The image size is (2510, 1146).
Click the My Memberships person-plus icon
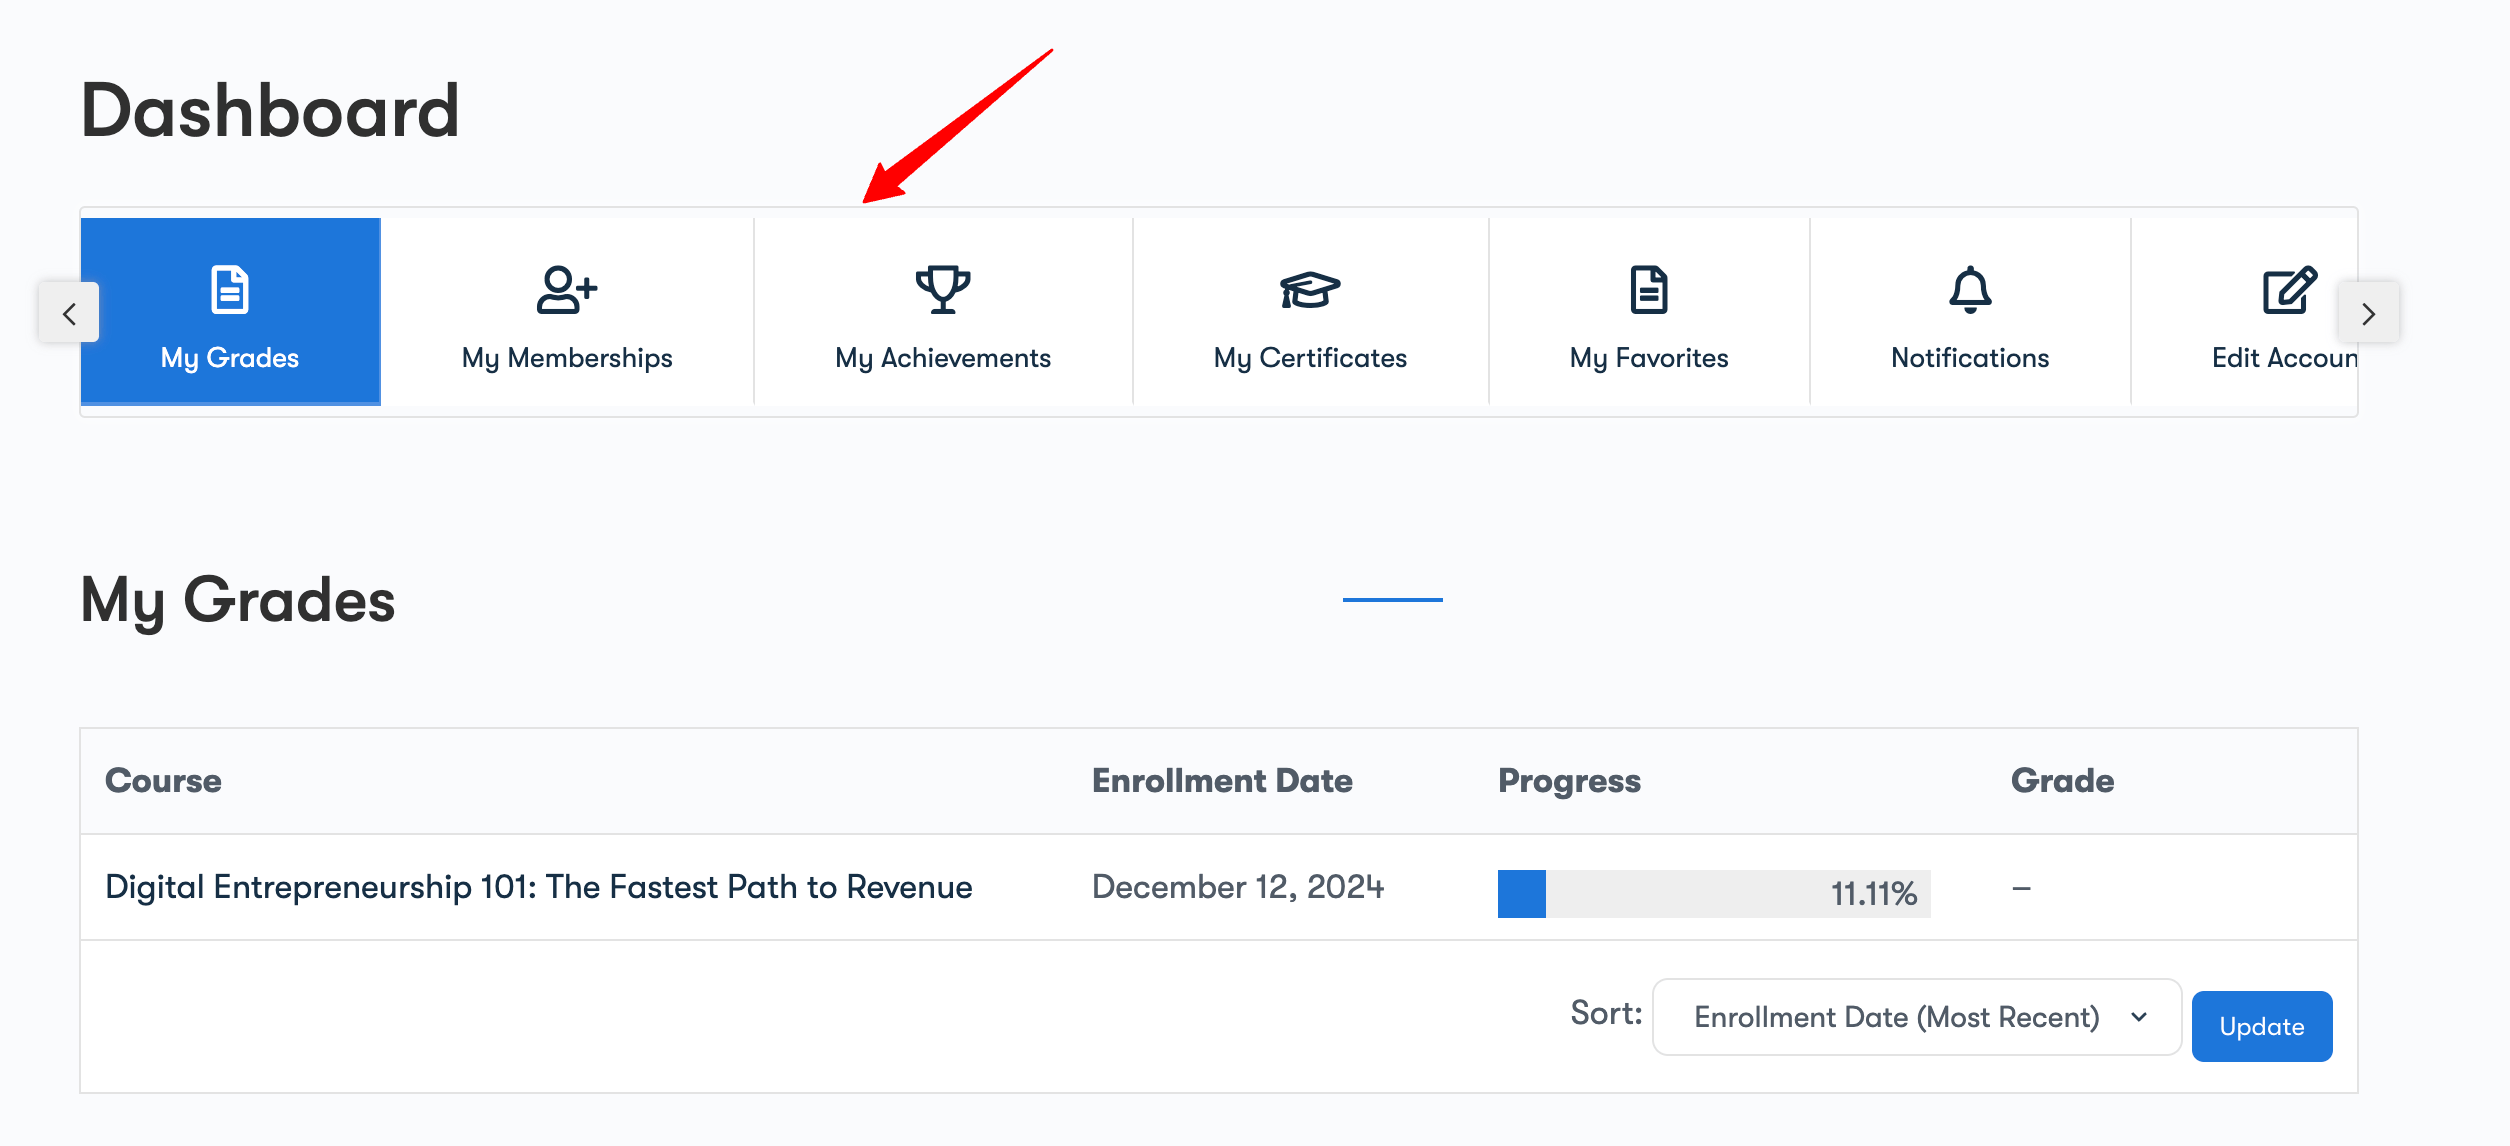click(x=567, y=290)
